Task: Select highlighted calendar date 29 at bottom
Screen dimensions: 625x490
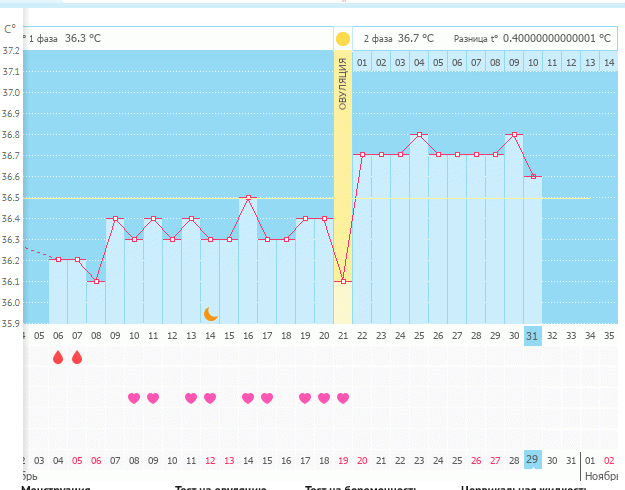Action: click(533, 459)
